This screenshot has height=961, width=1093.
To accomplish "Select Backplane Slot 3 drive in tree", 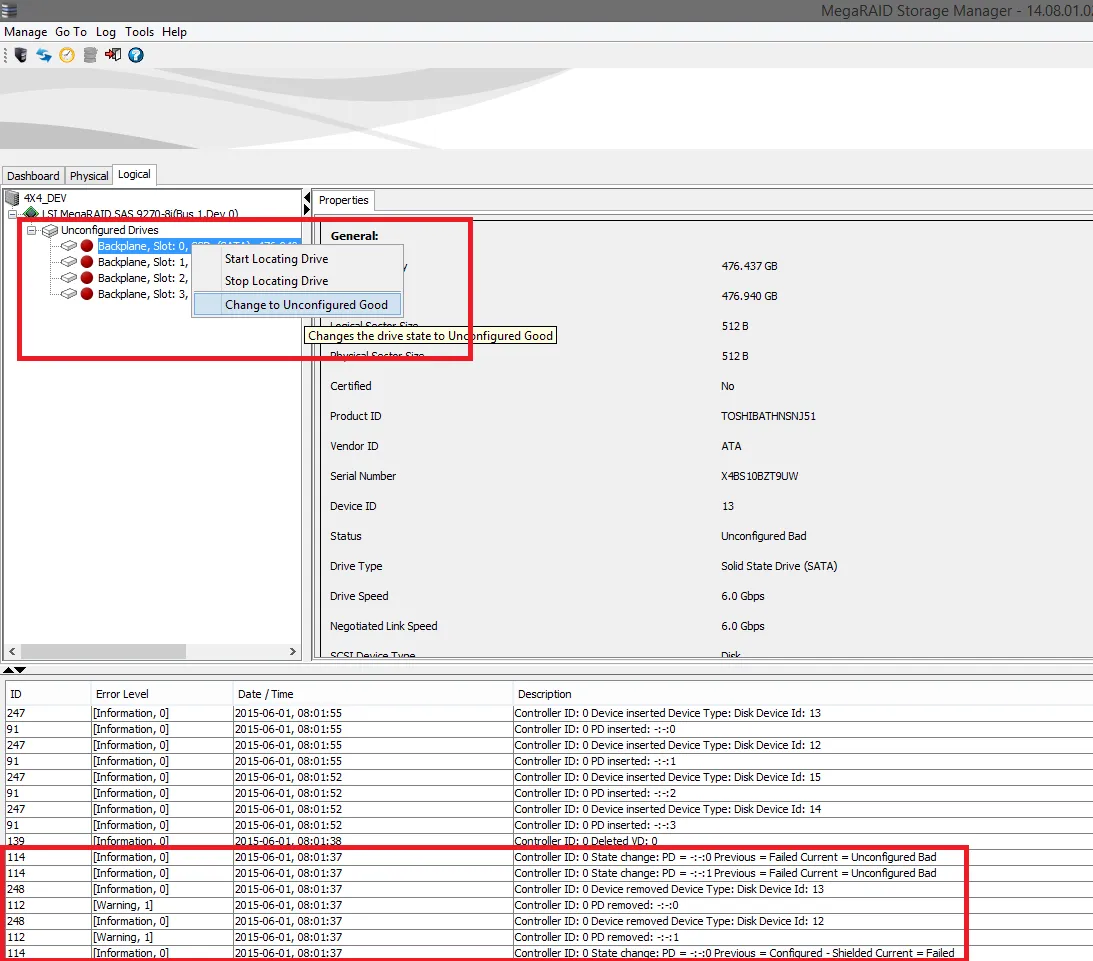I will (x=142, y=294).
